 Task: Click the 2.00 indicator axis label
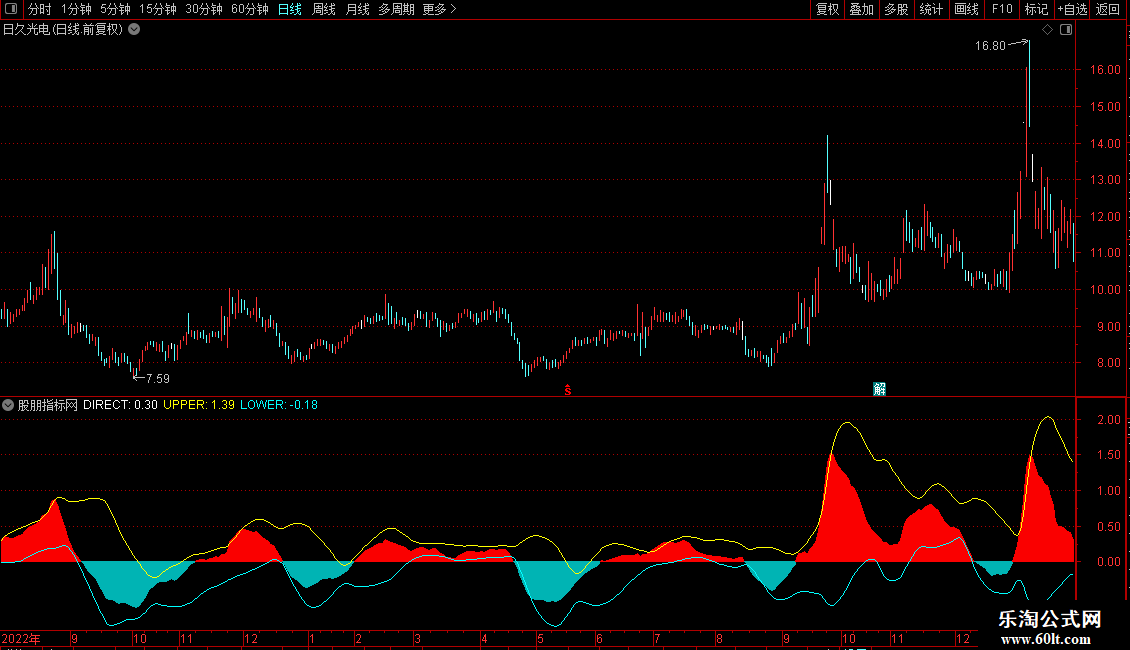point(1109,419)
